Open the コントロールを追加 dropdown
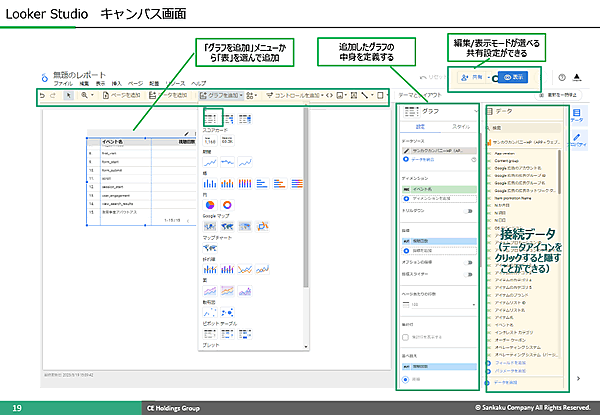This screenshot has height=415, width=600. tap(301, 95)
